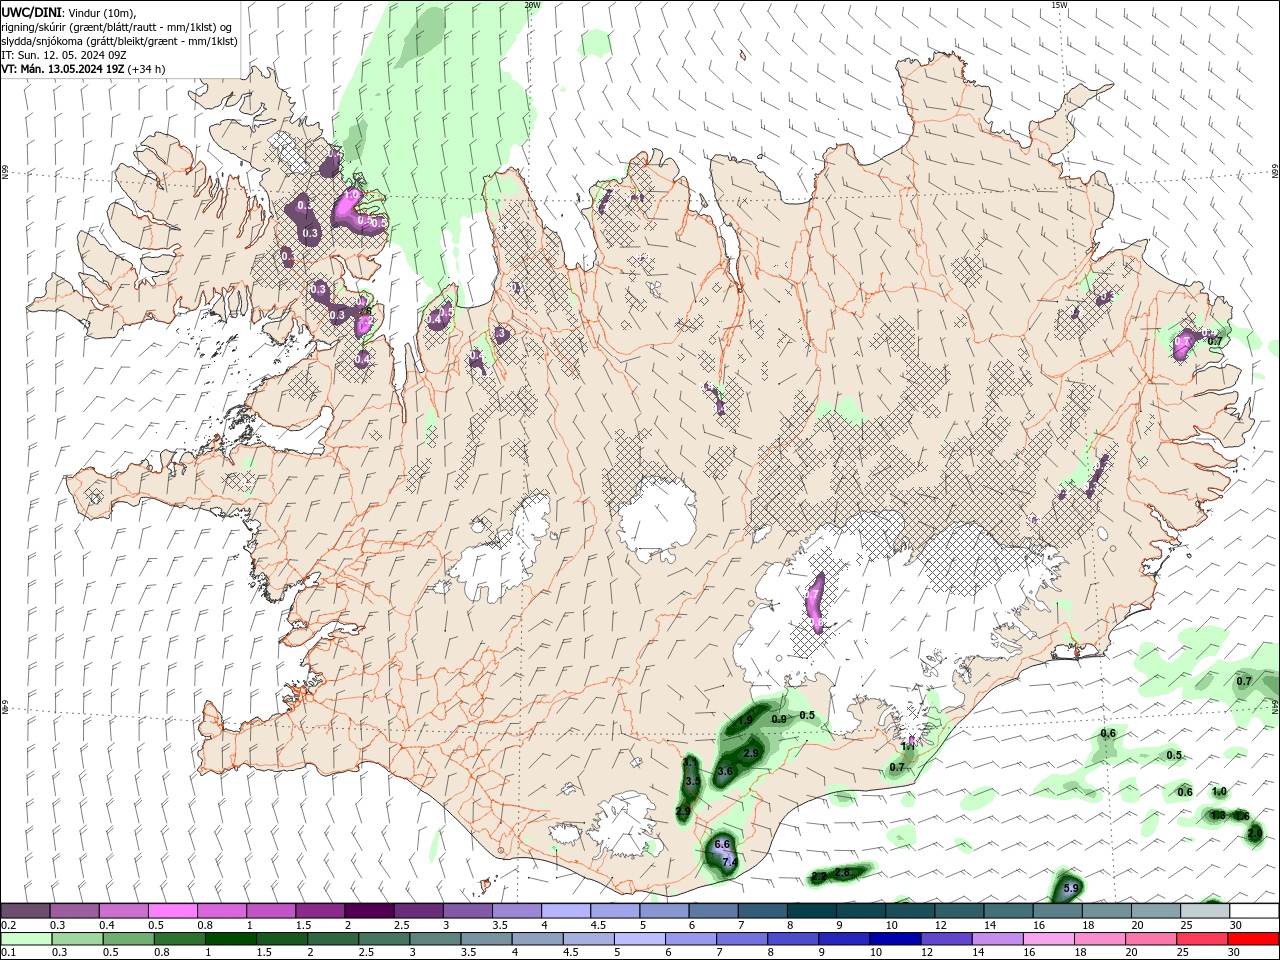Click the 1.9 rainfall value on the map
Screen dimensions: 1280x960
click(745, 721)
